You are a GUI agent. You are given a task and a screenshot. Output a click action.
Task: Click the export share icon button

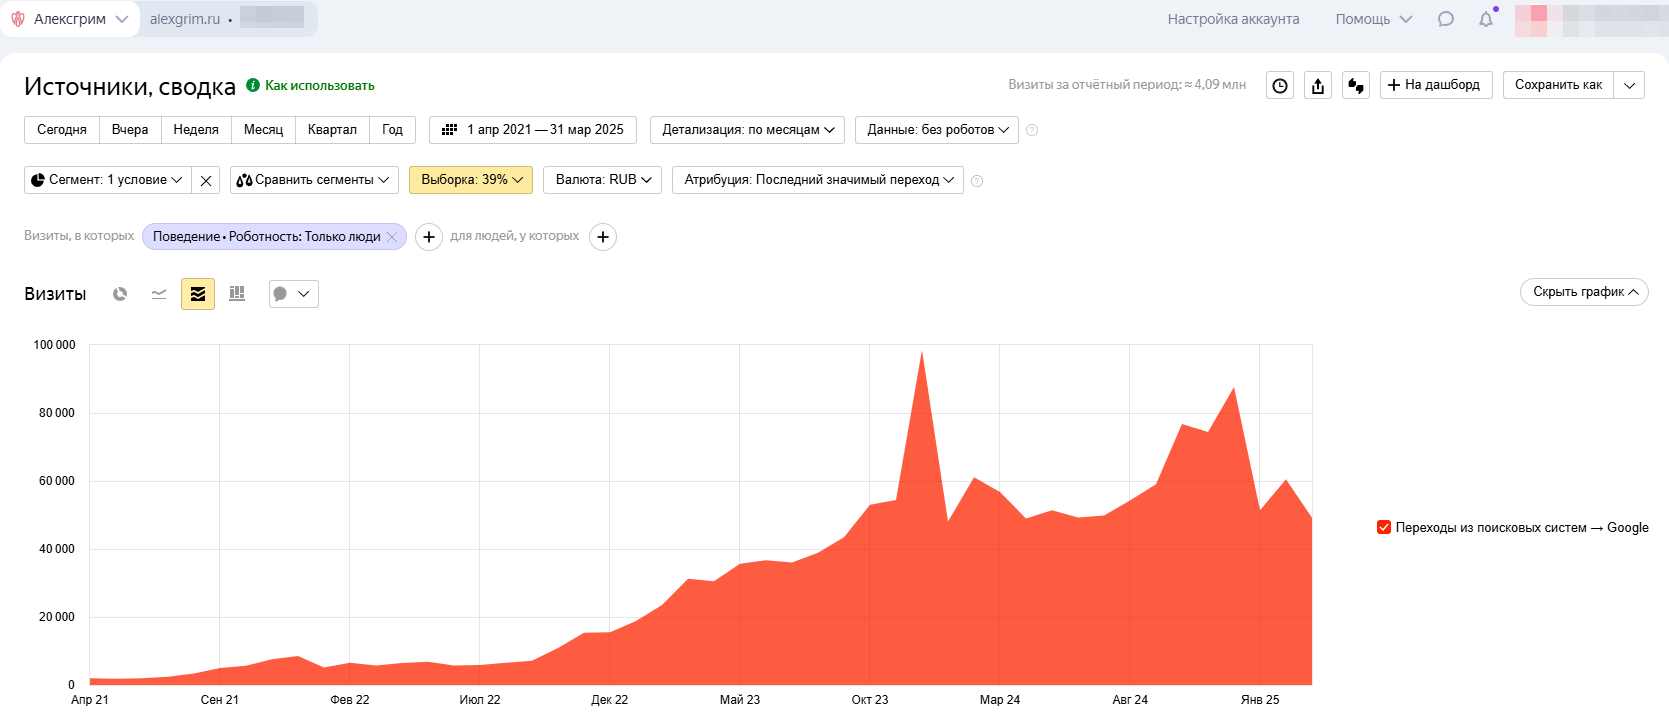tap(1318, 85)
